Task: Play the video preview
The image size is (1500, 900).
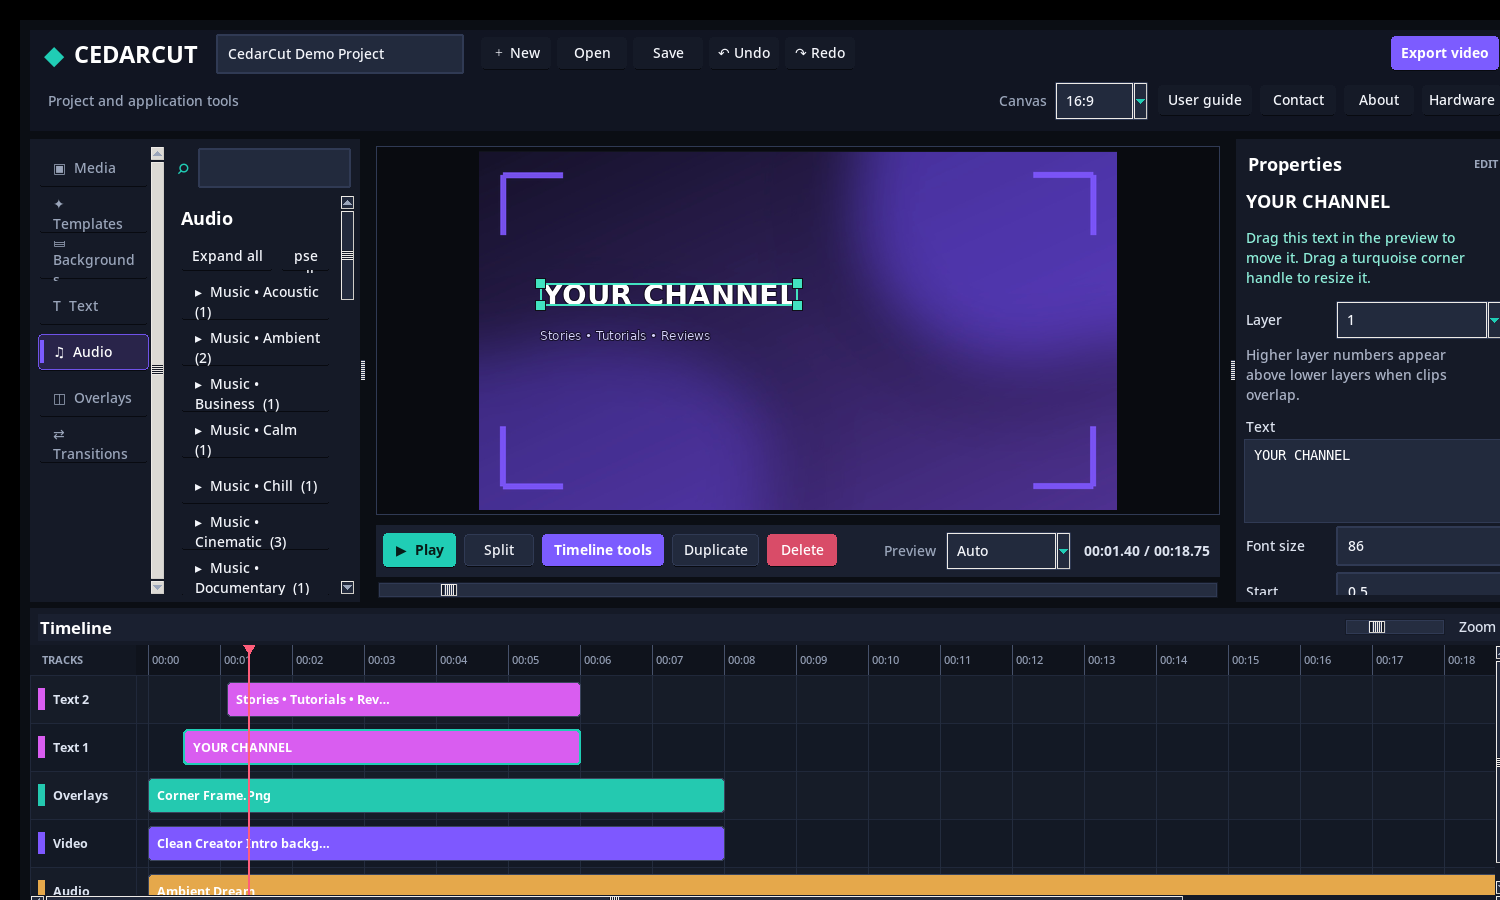Action: (x=419, y=550)
